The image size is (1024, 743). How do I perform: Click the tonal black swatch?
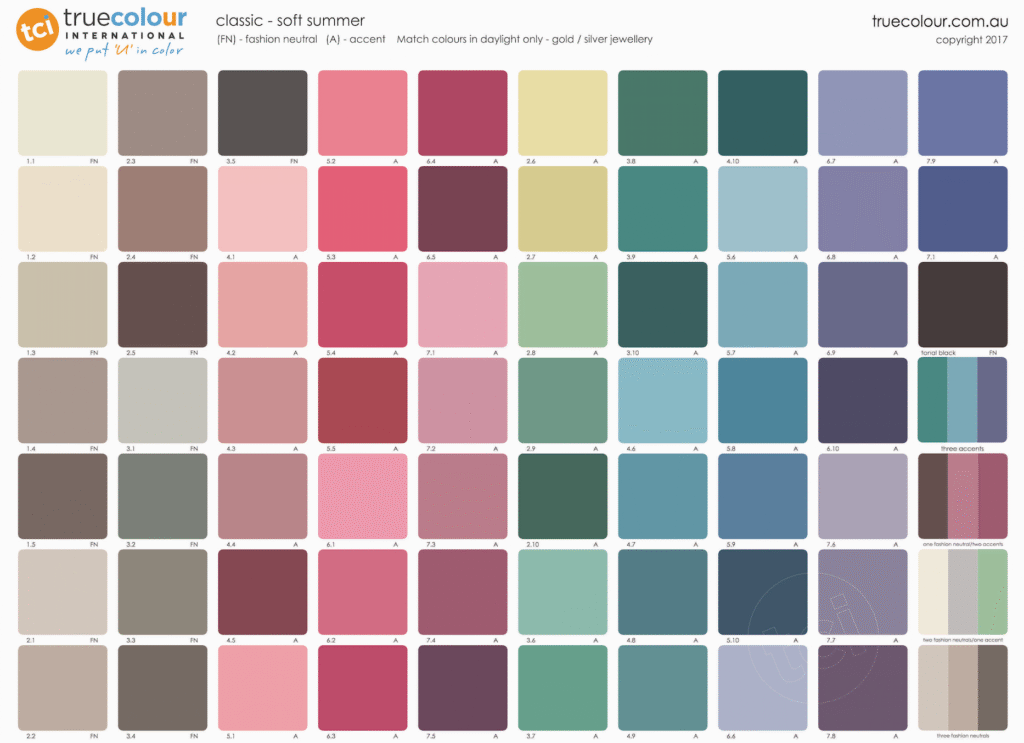coord(962,304)
